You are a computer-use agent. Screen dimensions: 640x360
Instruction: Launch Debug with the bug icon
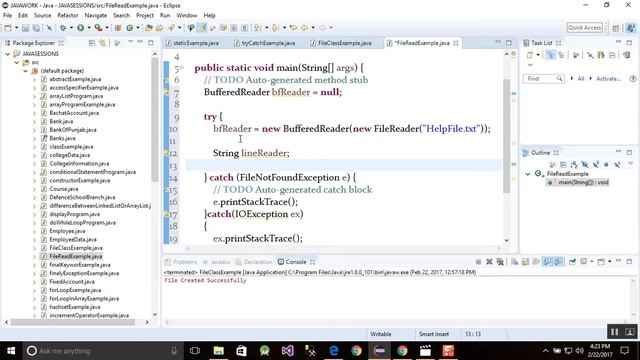(63, 28)
